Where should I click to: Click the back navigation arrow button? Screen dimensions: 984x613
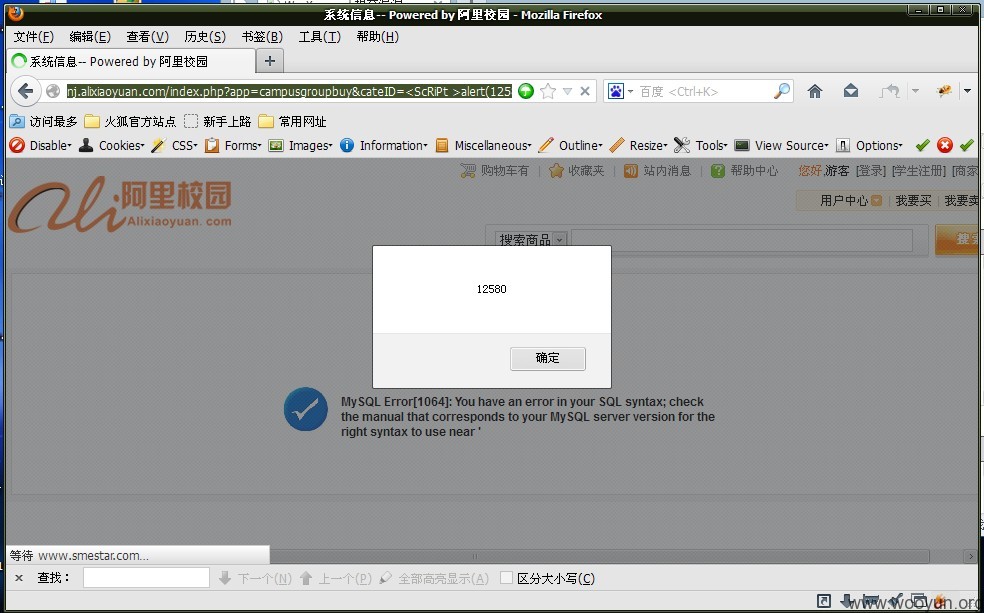point(25,92)
